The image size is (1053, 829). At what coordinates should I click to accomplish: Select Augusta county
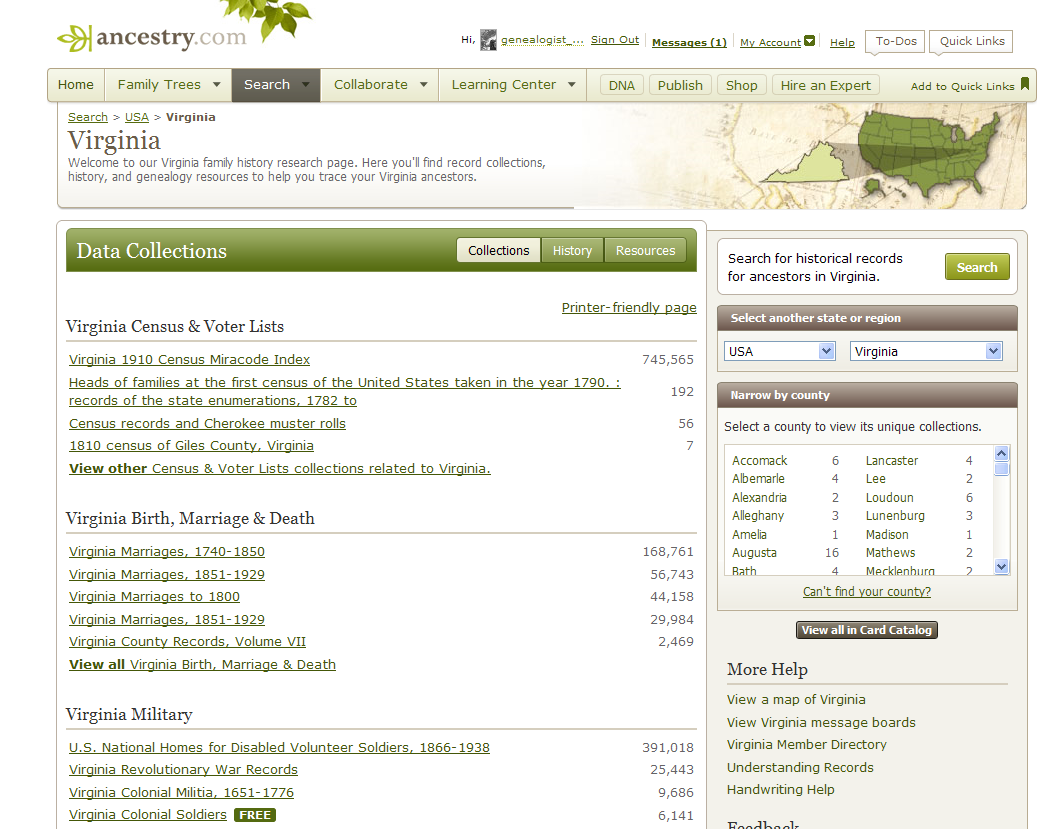tap(754, 552)
